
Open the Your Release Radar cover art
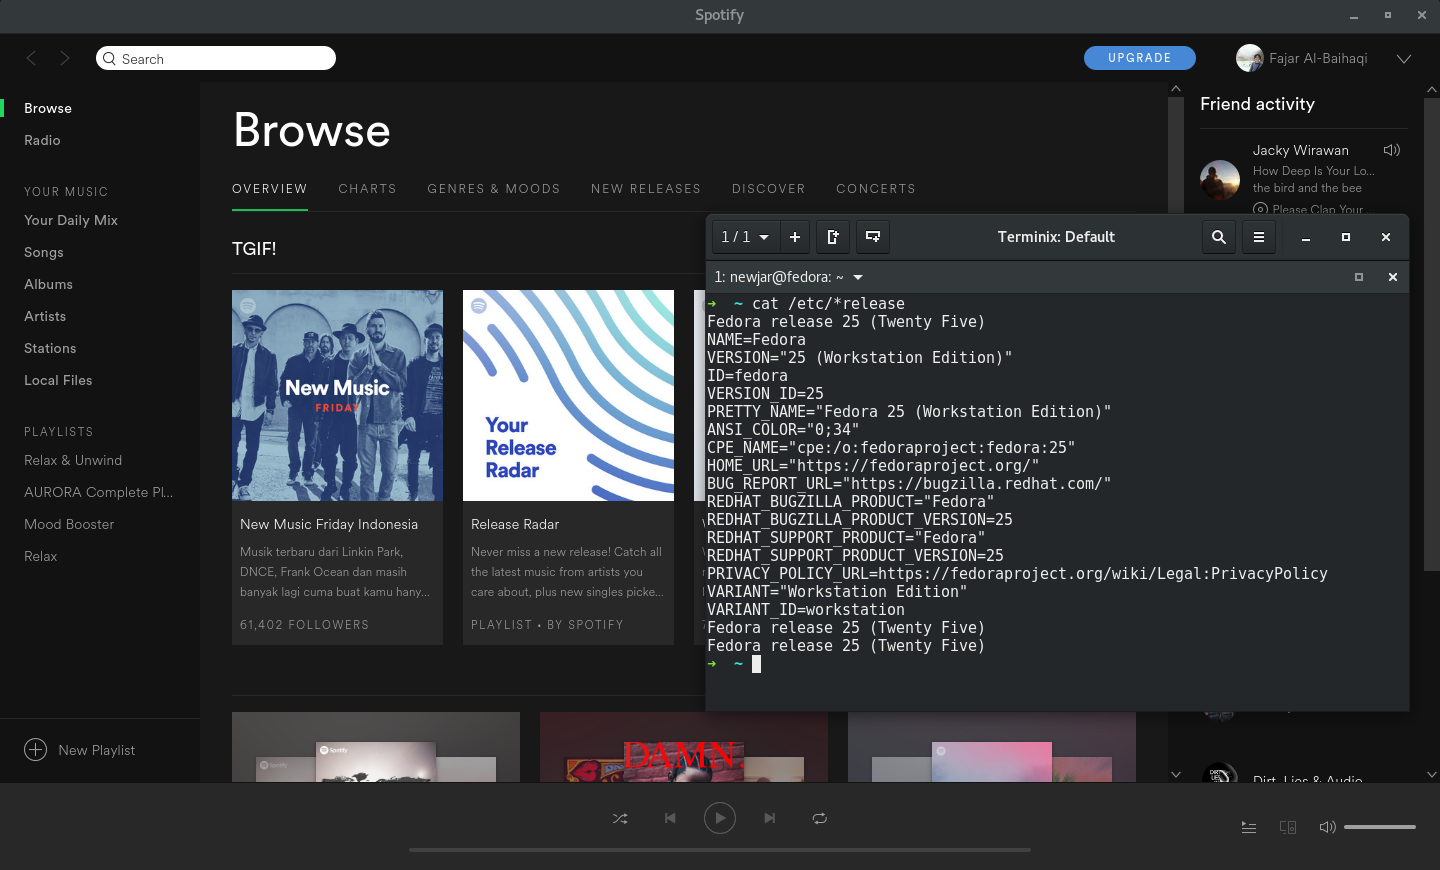click(x=568, y=395)
